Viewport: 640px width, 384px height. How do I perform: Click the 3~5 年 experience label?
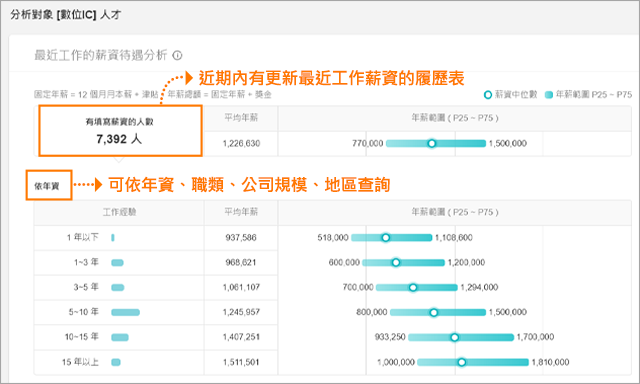point(86,287)
